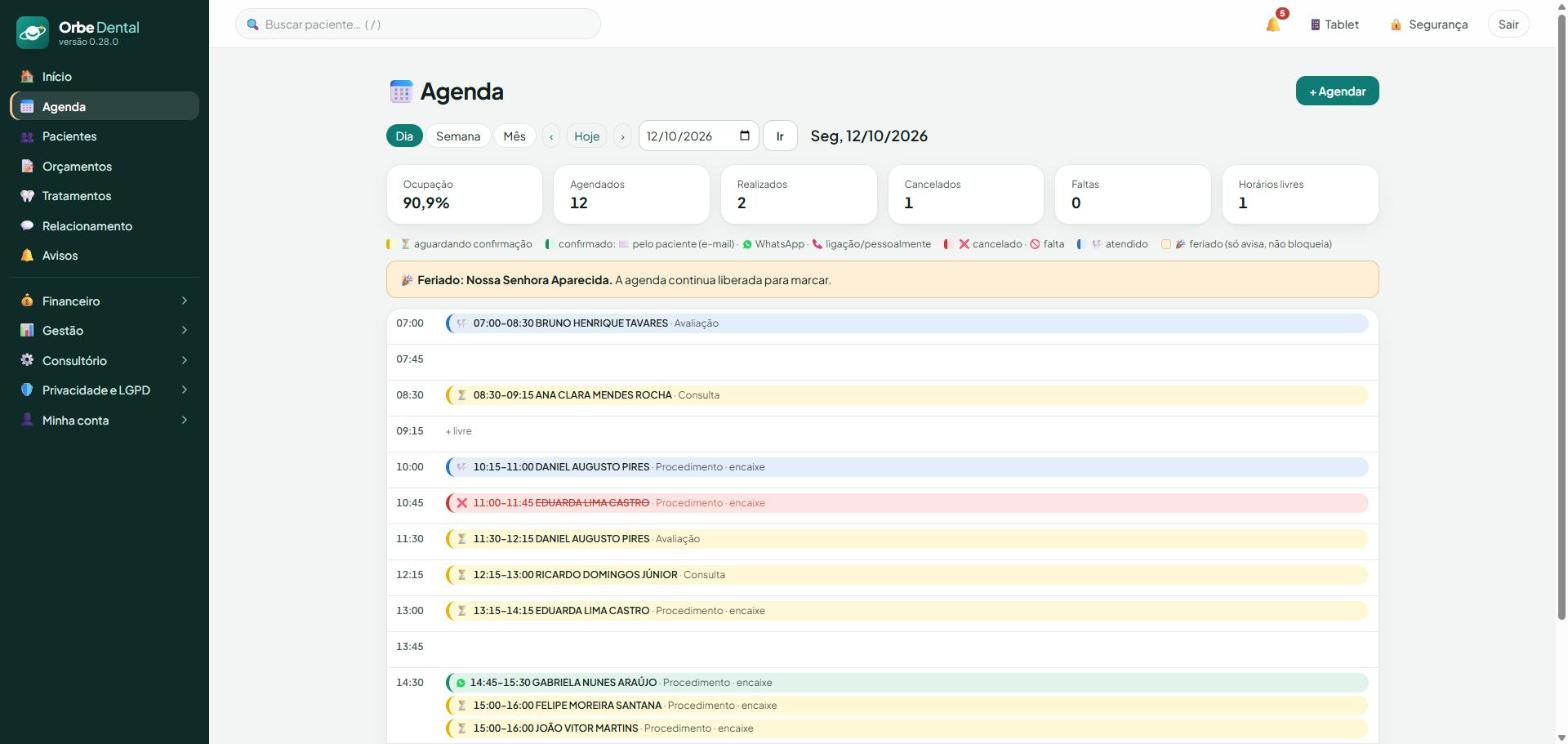Open the Segurança link
1568x744 pixels.
(x=1429, y=24)
